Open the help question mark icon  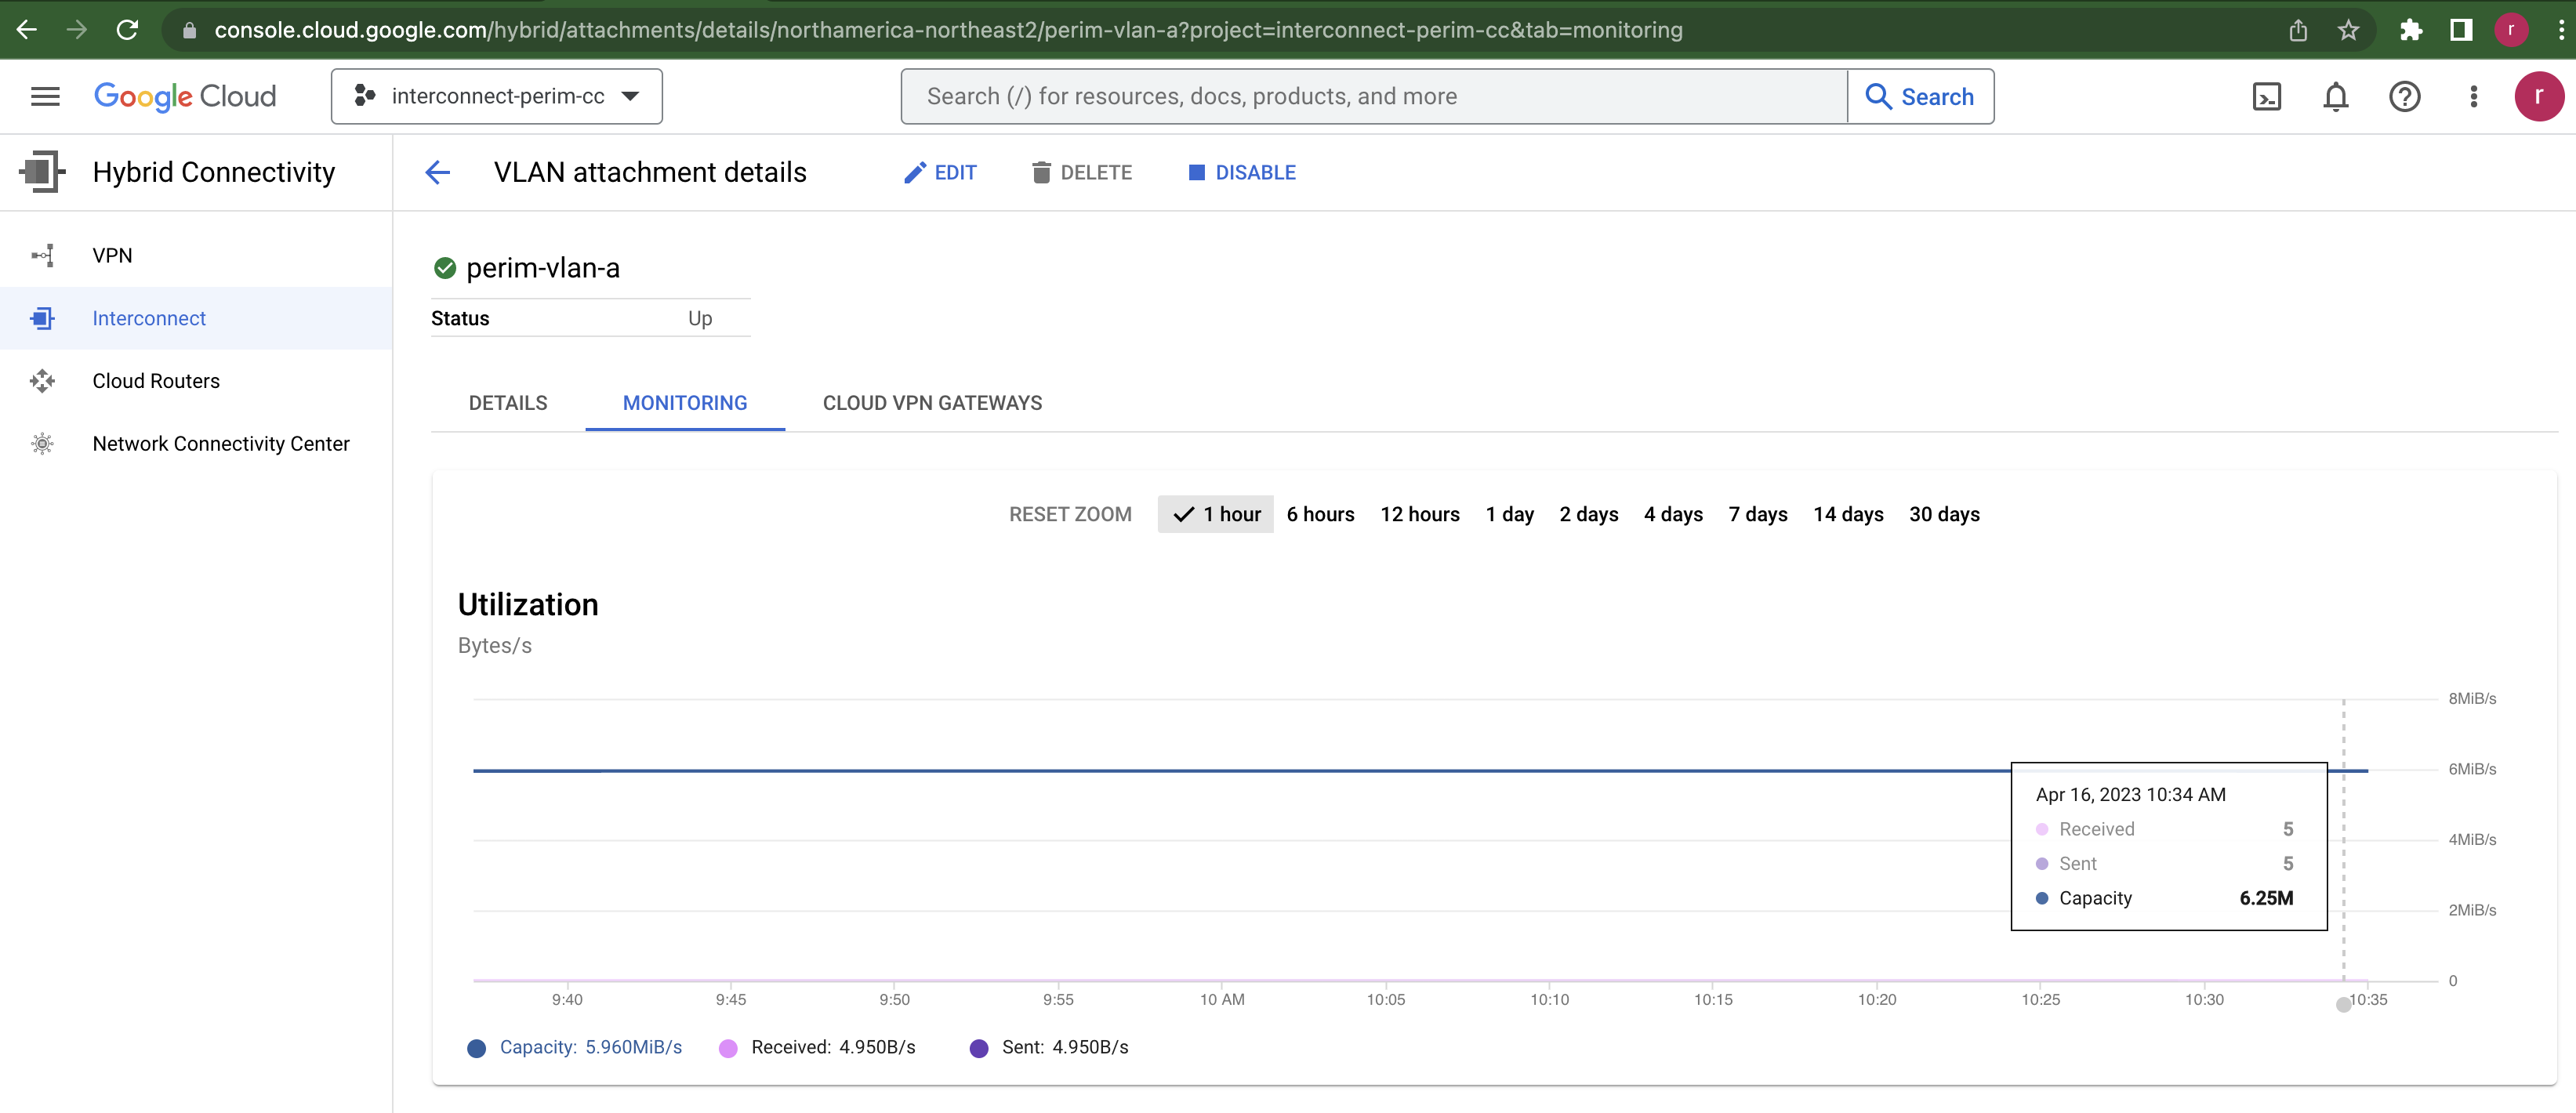point(2405,96)
